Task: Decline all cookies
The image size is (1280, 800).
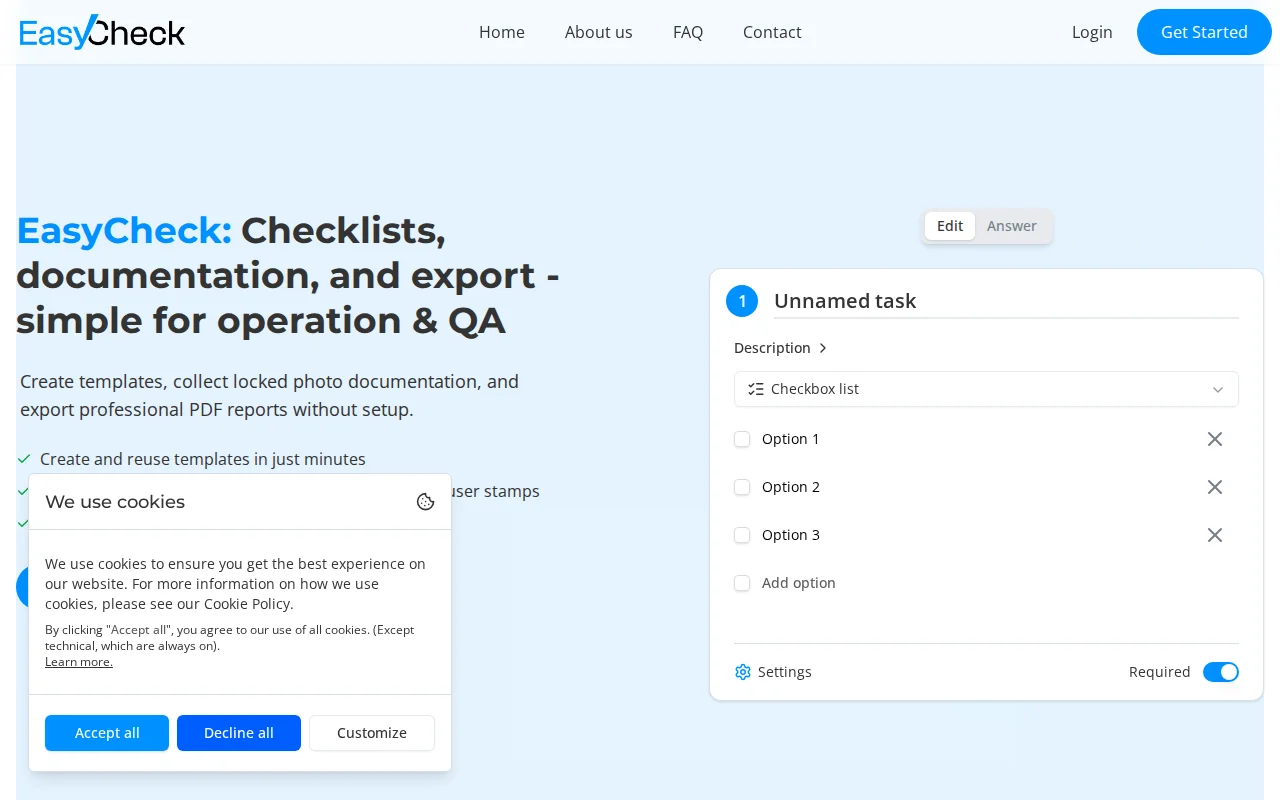Action: (x=239, y=733)
